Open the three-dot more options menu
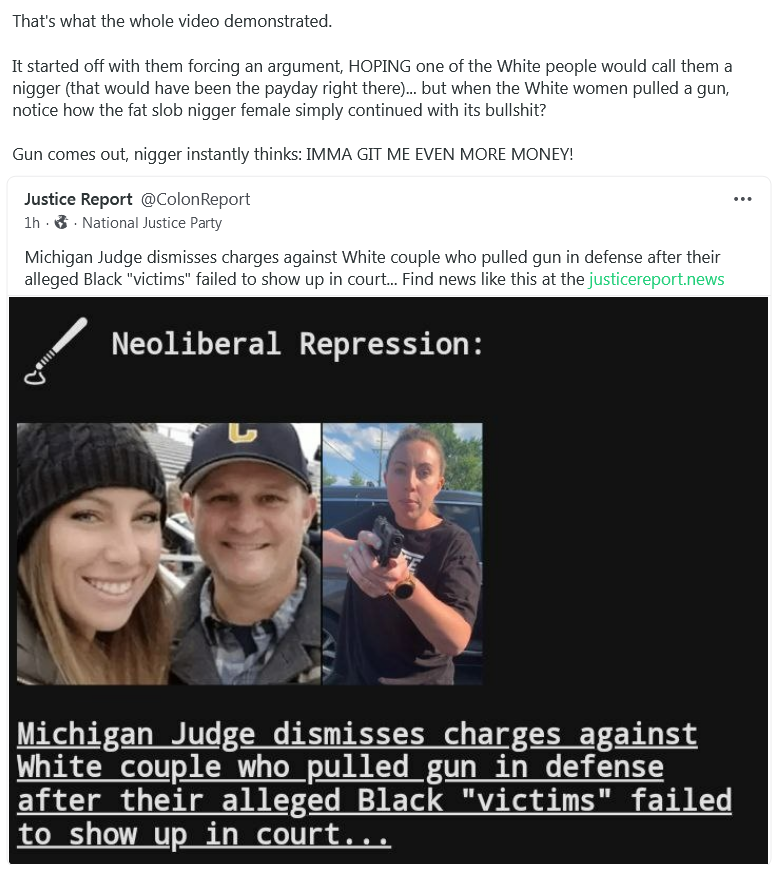The image size is (782, 869). pyautogui.click(x=742, y=199)
